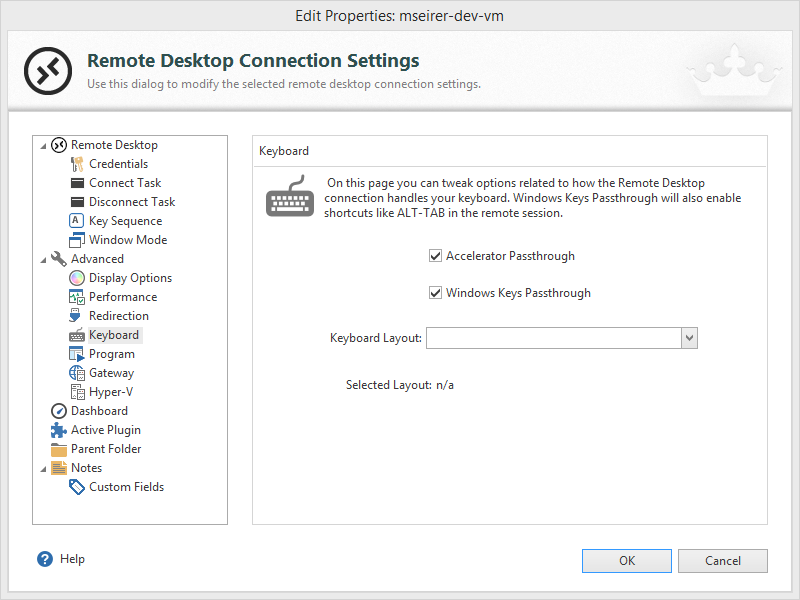Select Credentials in the settings tree
Viewport: 800px width, 600px height.
[118, 164]
